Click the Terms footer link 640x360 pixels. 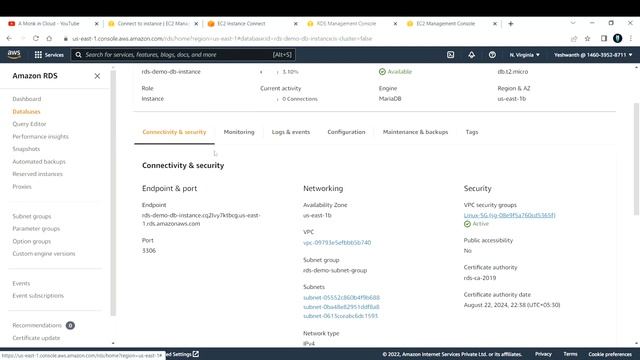click(570, 354)
